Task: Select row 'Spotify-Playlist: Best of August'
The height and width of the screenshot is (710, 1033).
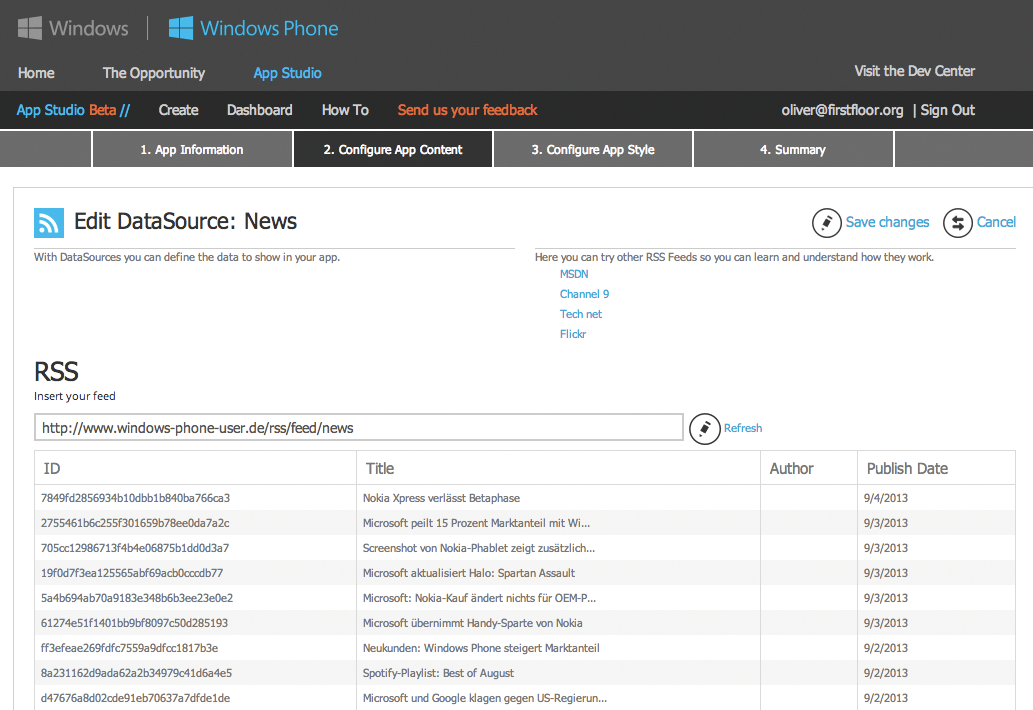Action: (x=525, y=673)
